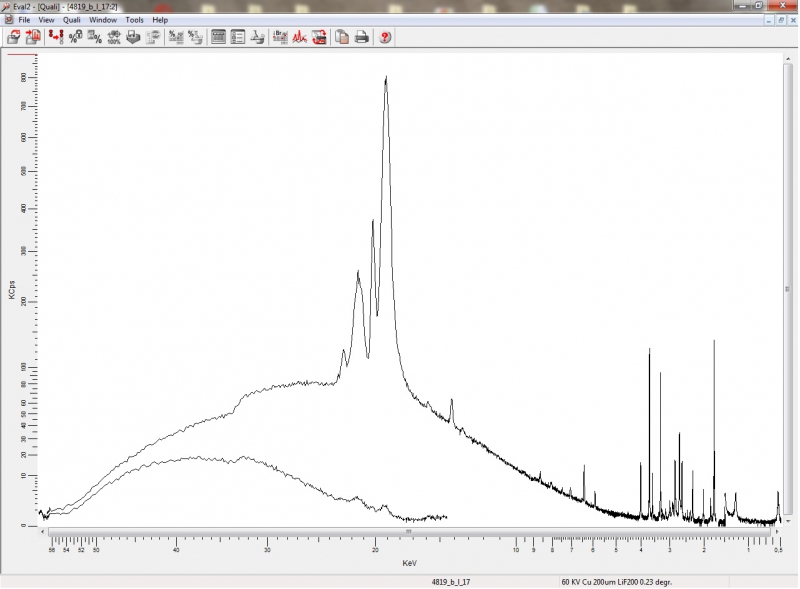Open the File menu
Image resolution: width=800 pixels, height=589 pixels.
[24, 20]
